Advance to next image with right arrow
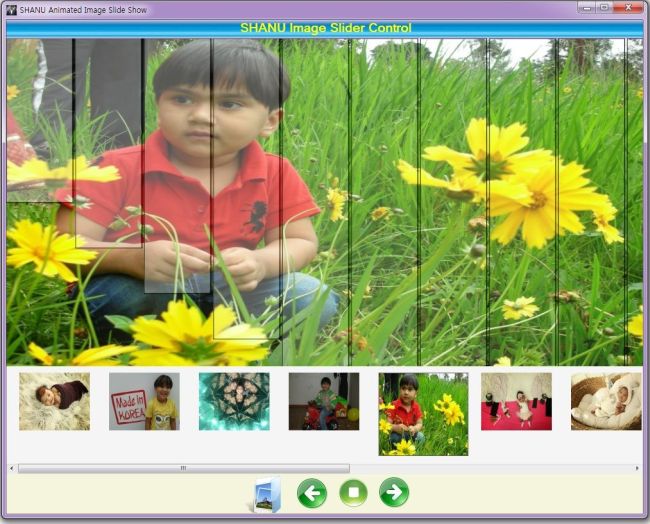Image resolution: width=650 pixels, height=524 pixels. coord(394,492)
